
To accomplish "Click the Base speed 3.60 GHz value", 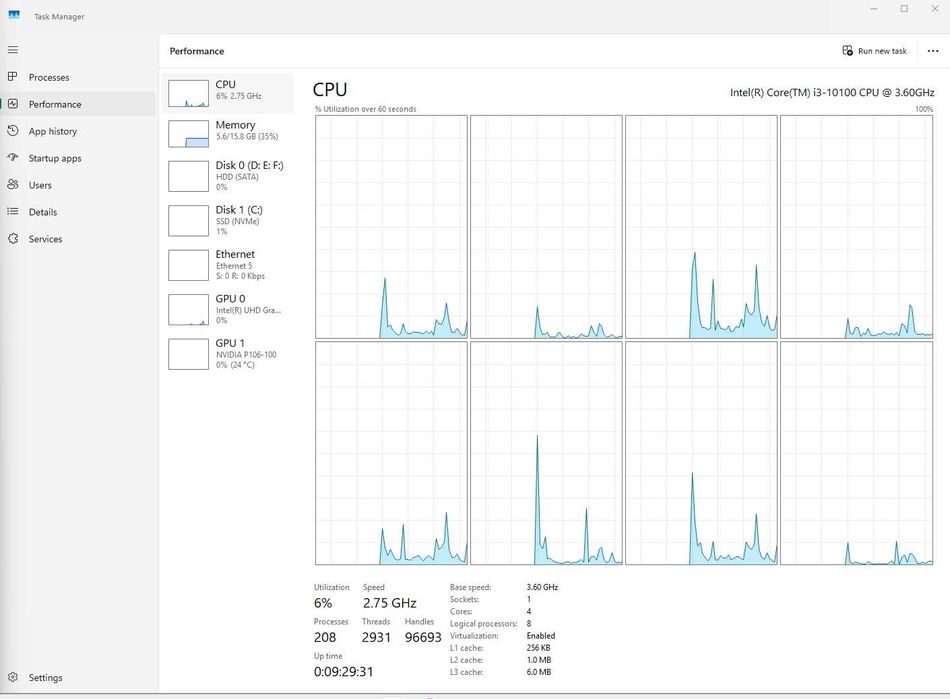I will pos(542,587).
